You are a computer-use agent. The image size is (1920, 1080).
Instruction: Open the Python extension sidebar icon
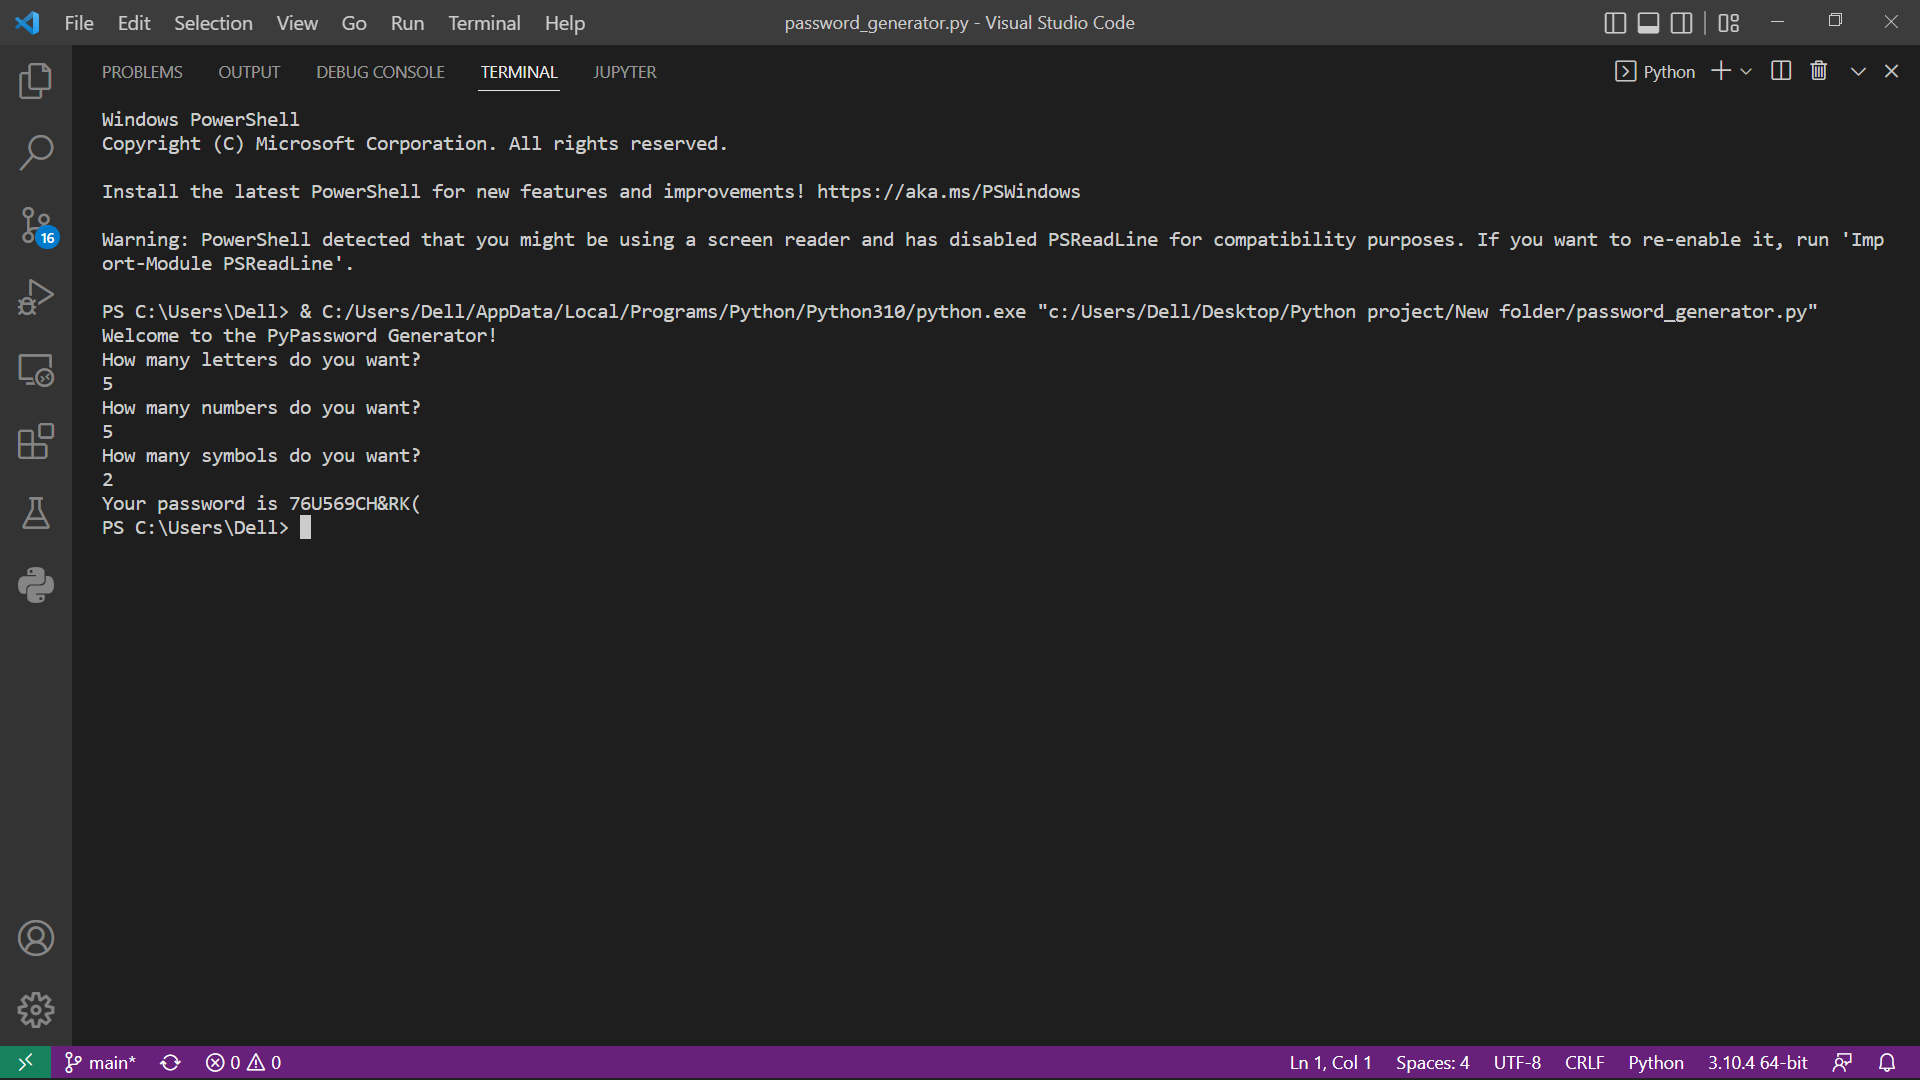click(x=36, y=585)
